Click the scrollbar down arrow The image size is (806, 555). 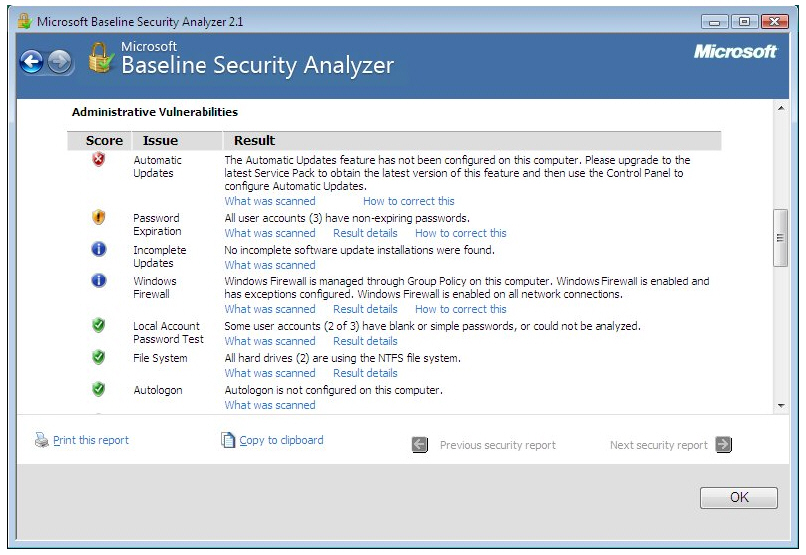(x=781, y=406)
